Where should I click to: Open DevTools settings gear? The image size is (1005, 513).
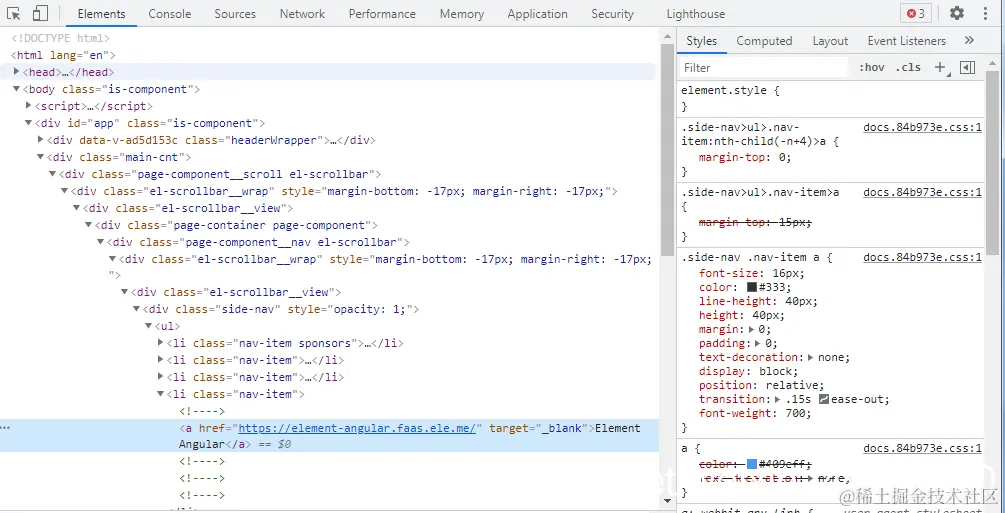click(x=957, y=13)
